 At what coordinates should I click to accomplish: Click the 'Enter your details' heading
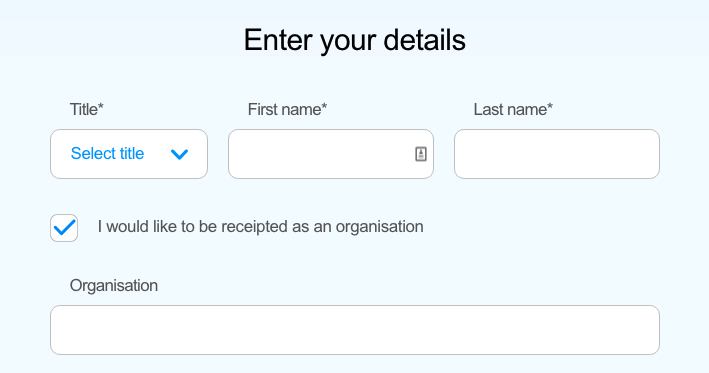354,40
